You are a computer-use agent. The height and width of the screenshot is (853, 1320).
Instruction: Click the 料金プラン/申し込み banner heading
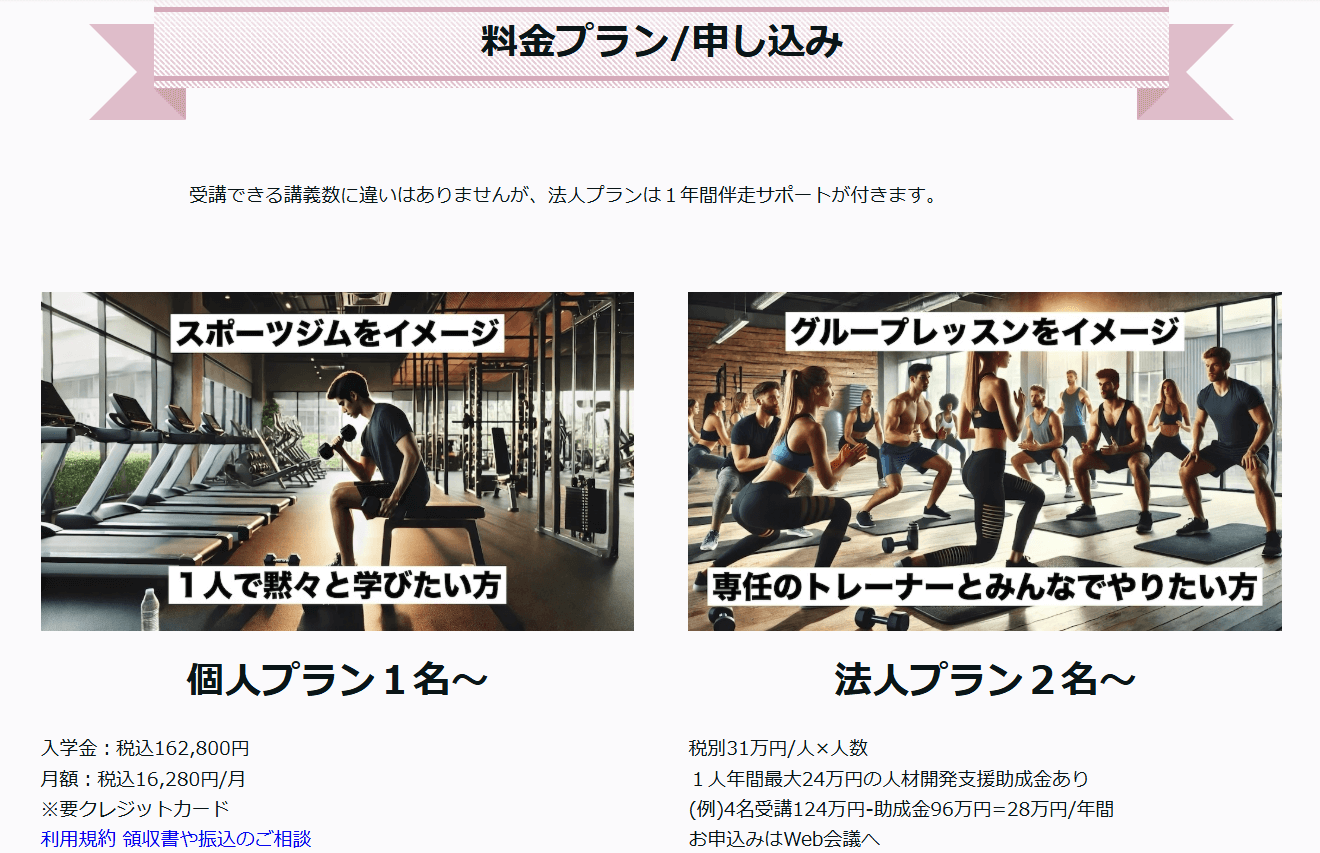(x=661, y=42)
